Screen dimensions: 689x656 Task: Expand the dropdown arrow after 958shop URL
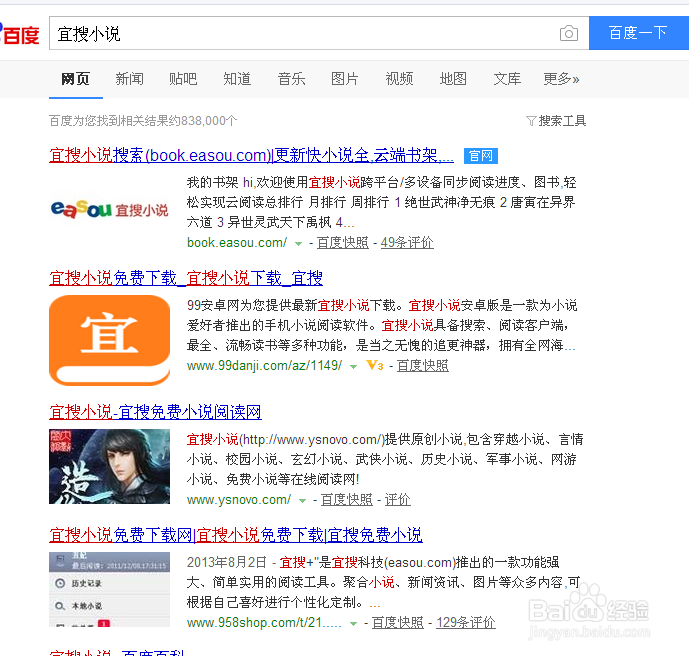[353, 624]
